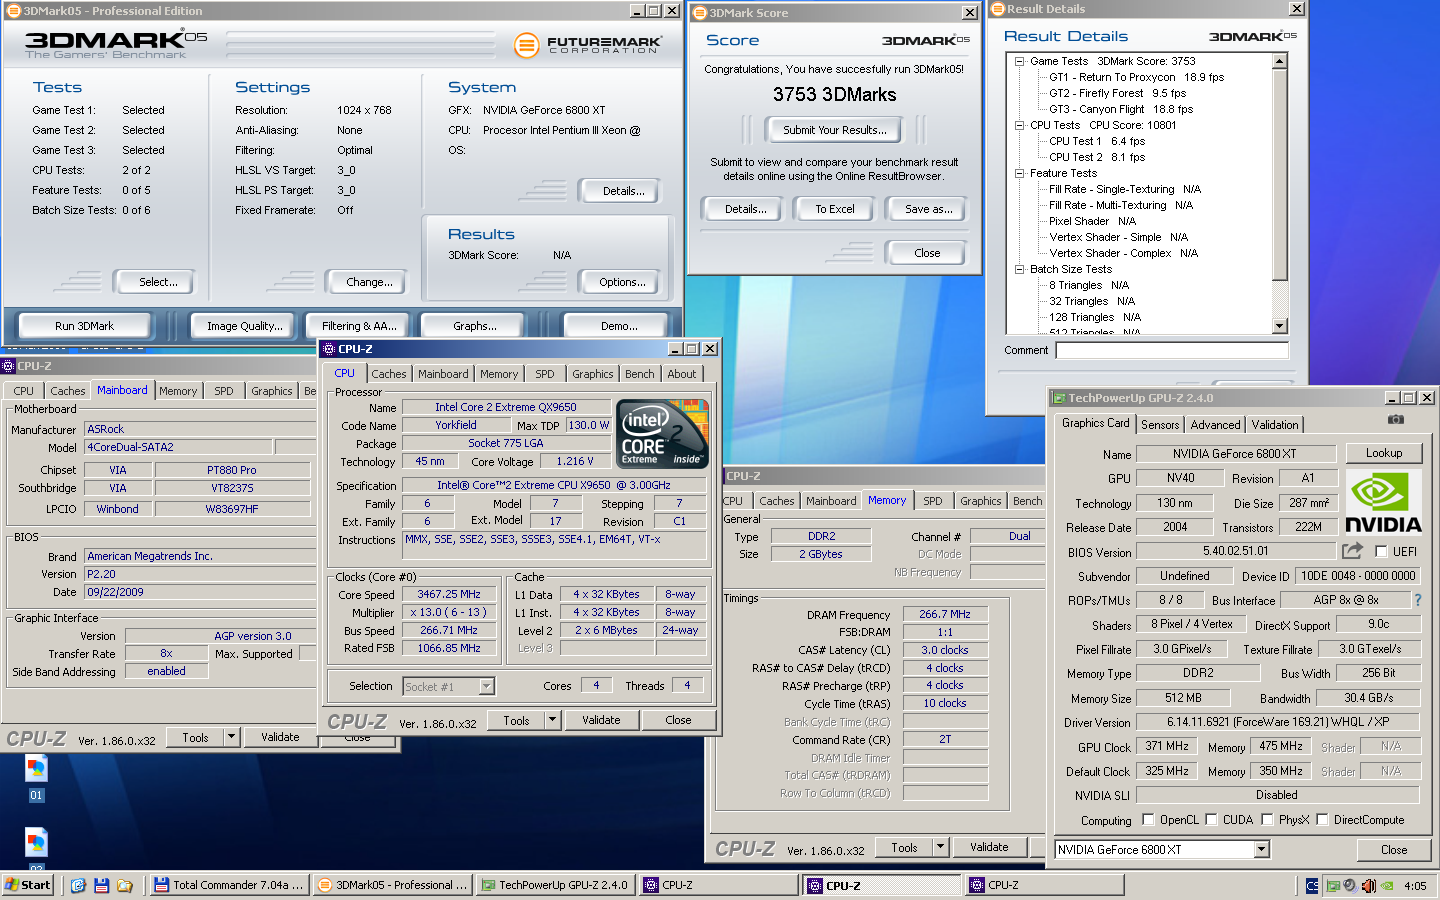Click the GPU-Z camera screenshot icon
This screenshot has height=900, width=1440.
coord(1395,420)
